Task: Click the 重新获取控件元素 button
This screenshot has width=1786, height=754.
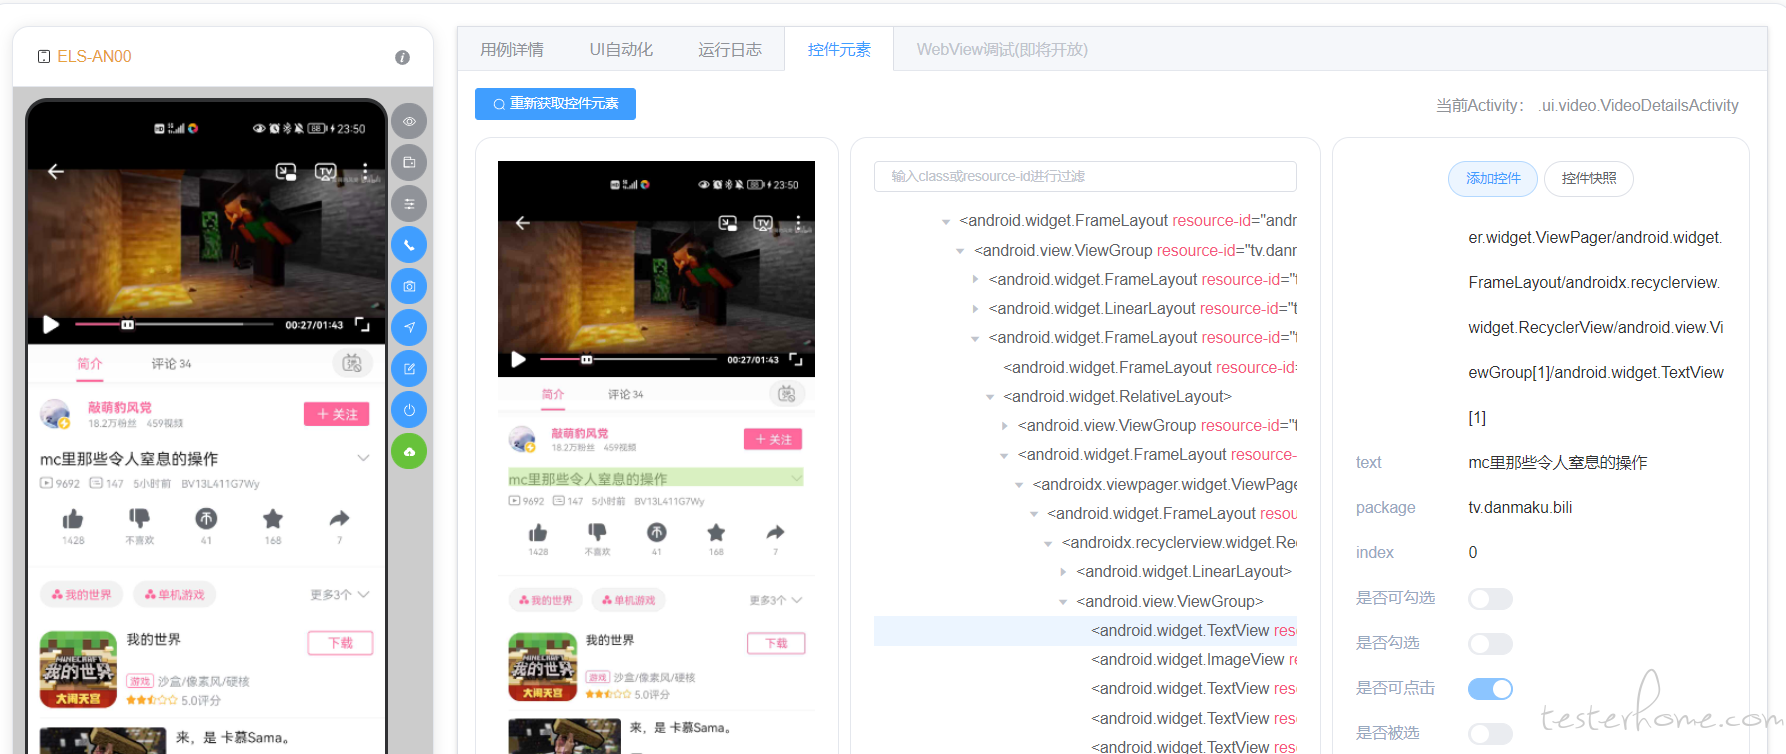Action: [555, 104]
